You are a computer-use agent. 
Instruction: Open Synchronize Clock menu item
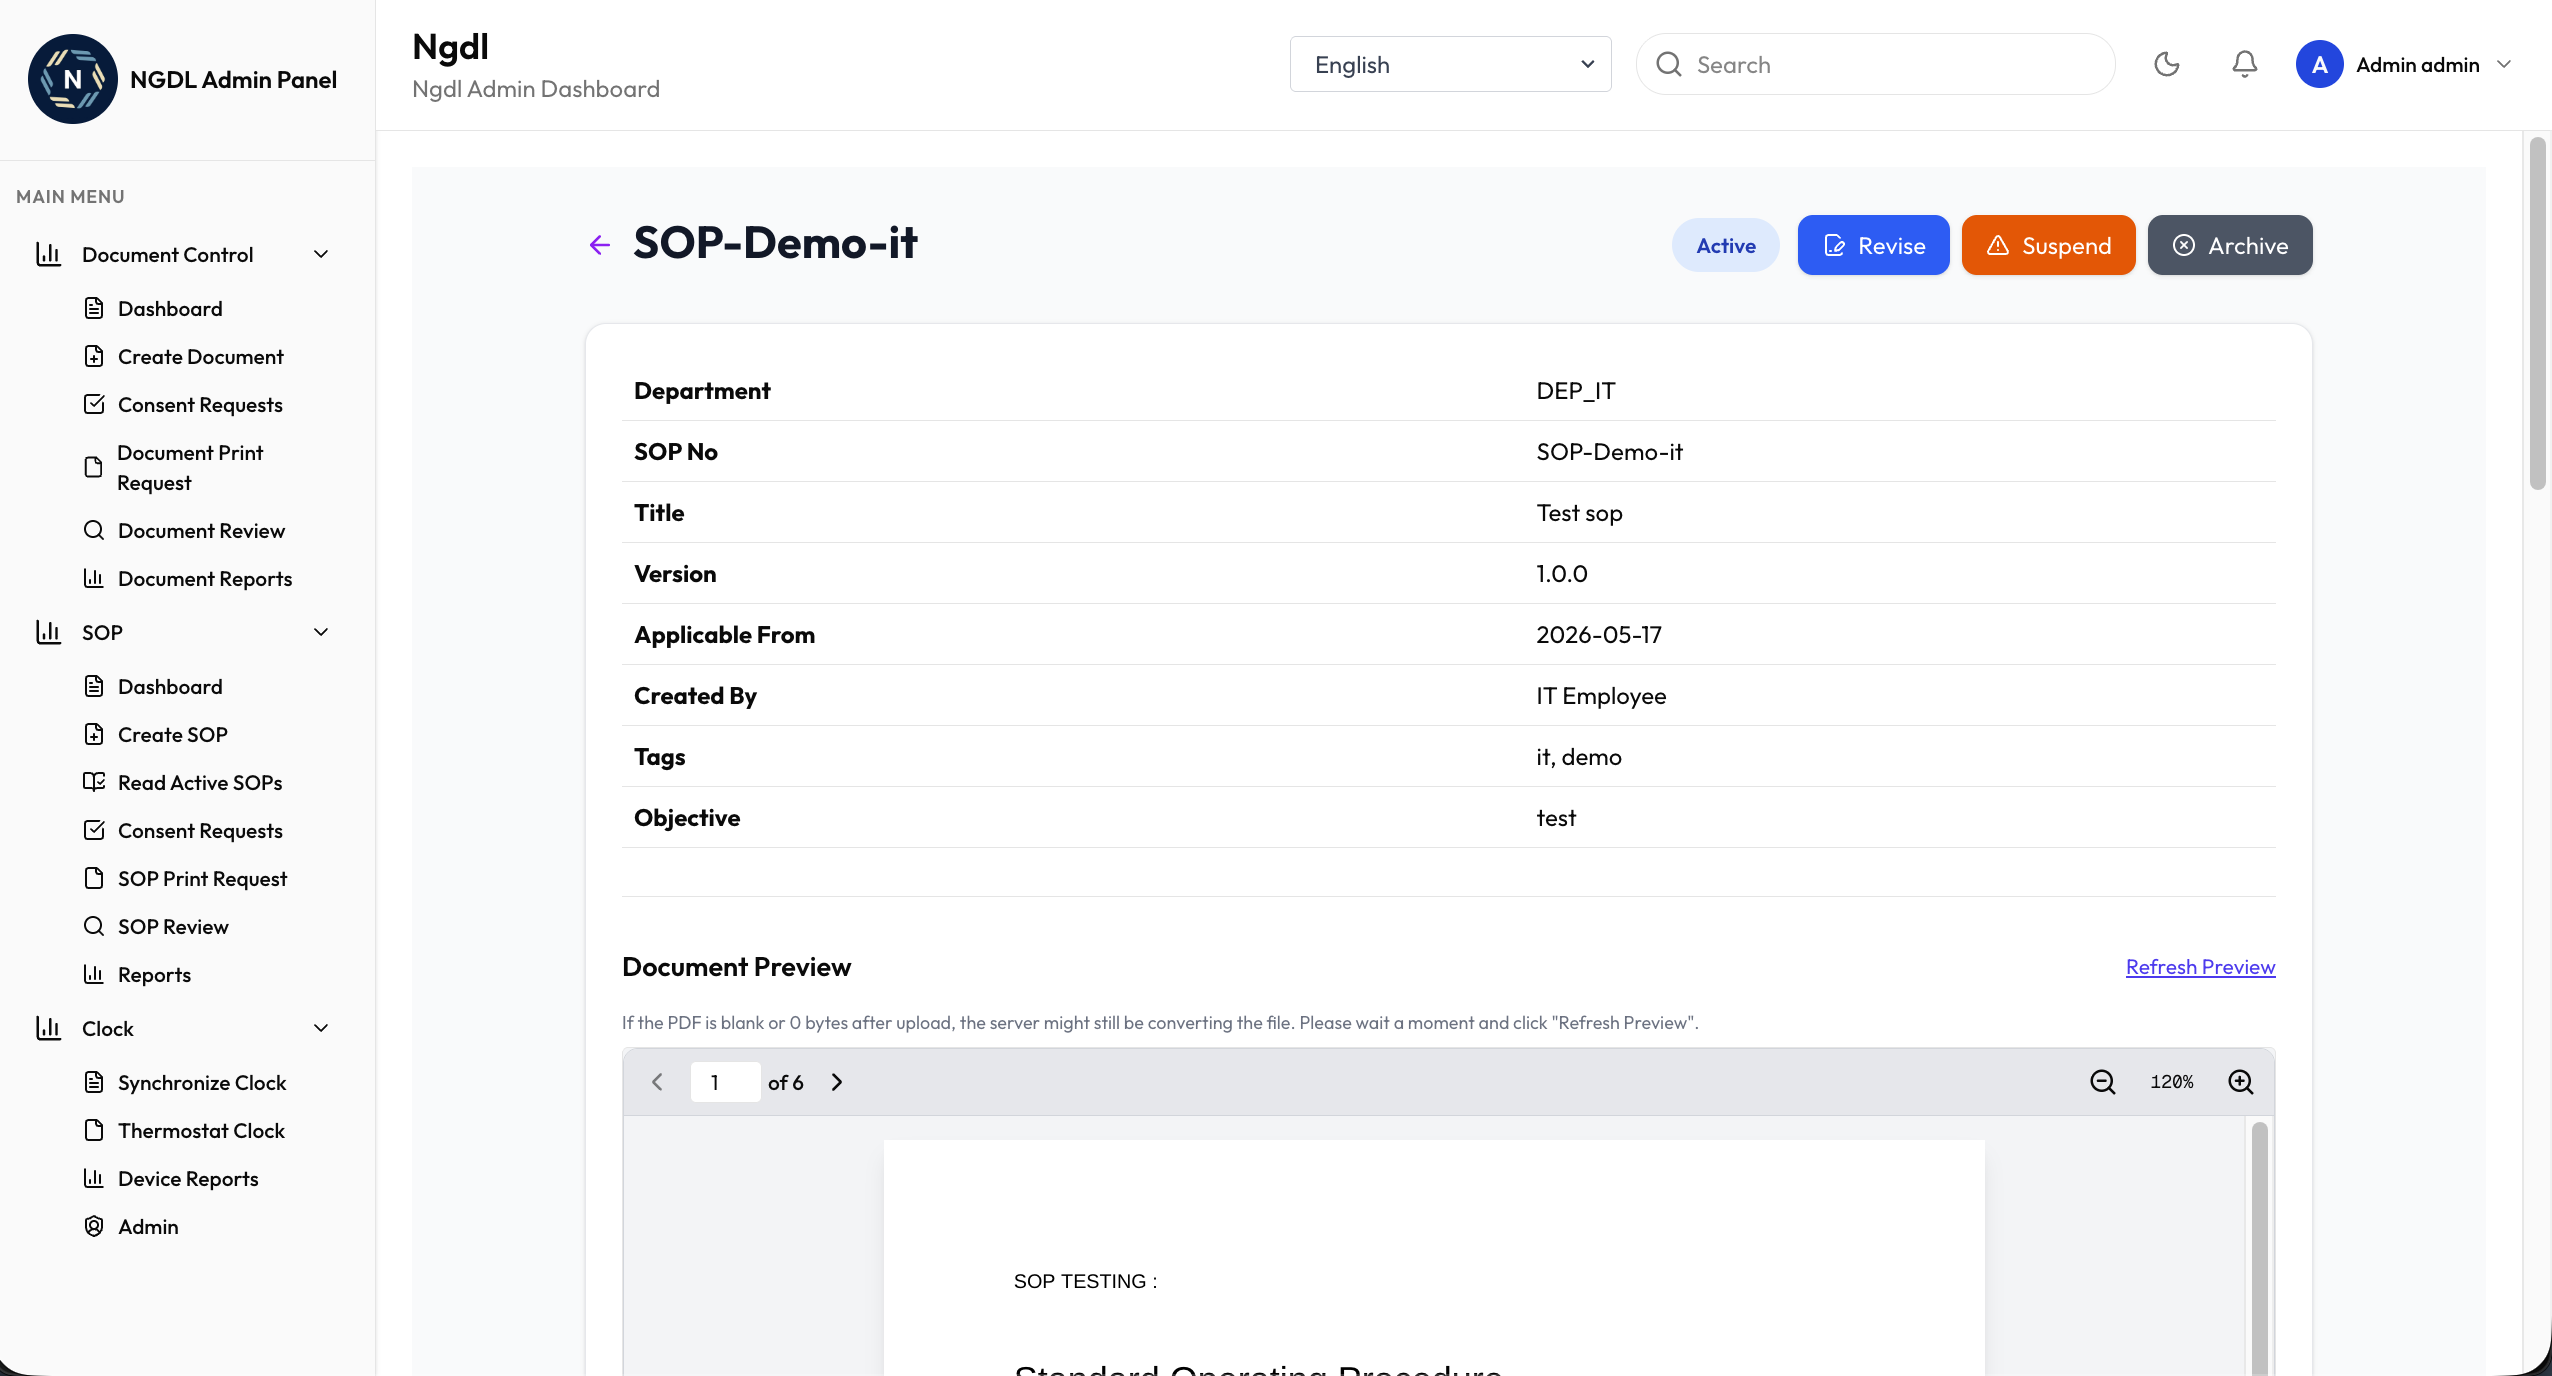tap(201, 1083)
